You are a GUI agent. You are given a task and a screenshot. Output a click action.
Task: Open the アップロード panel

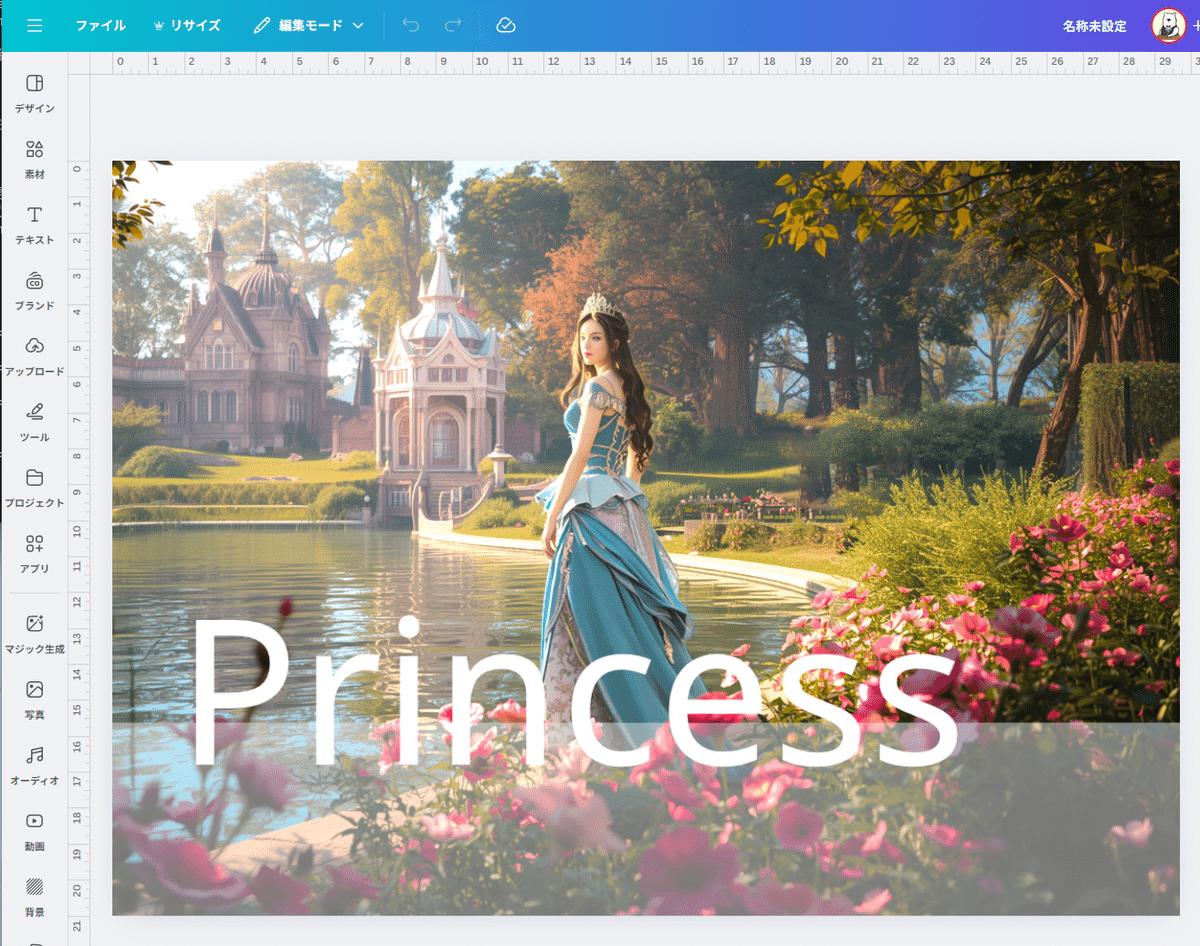(35, 357)
